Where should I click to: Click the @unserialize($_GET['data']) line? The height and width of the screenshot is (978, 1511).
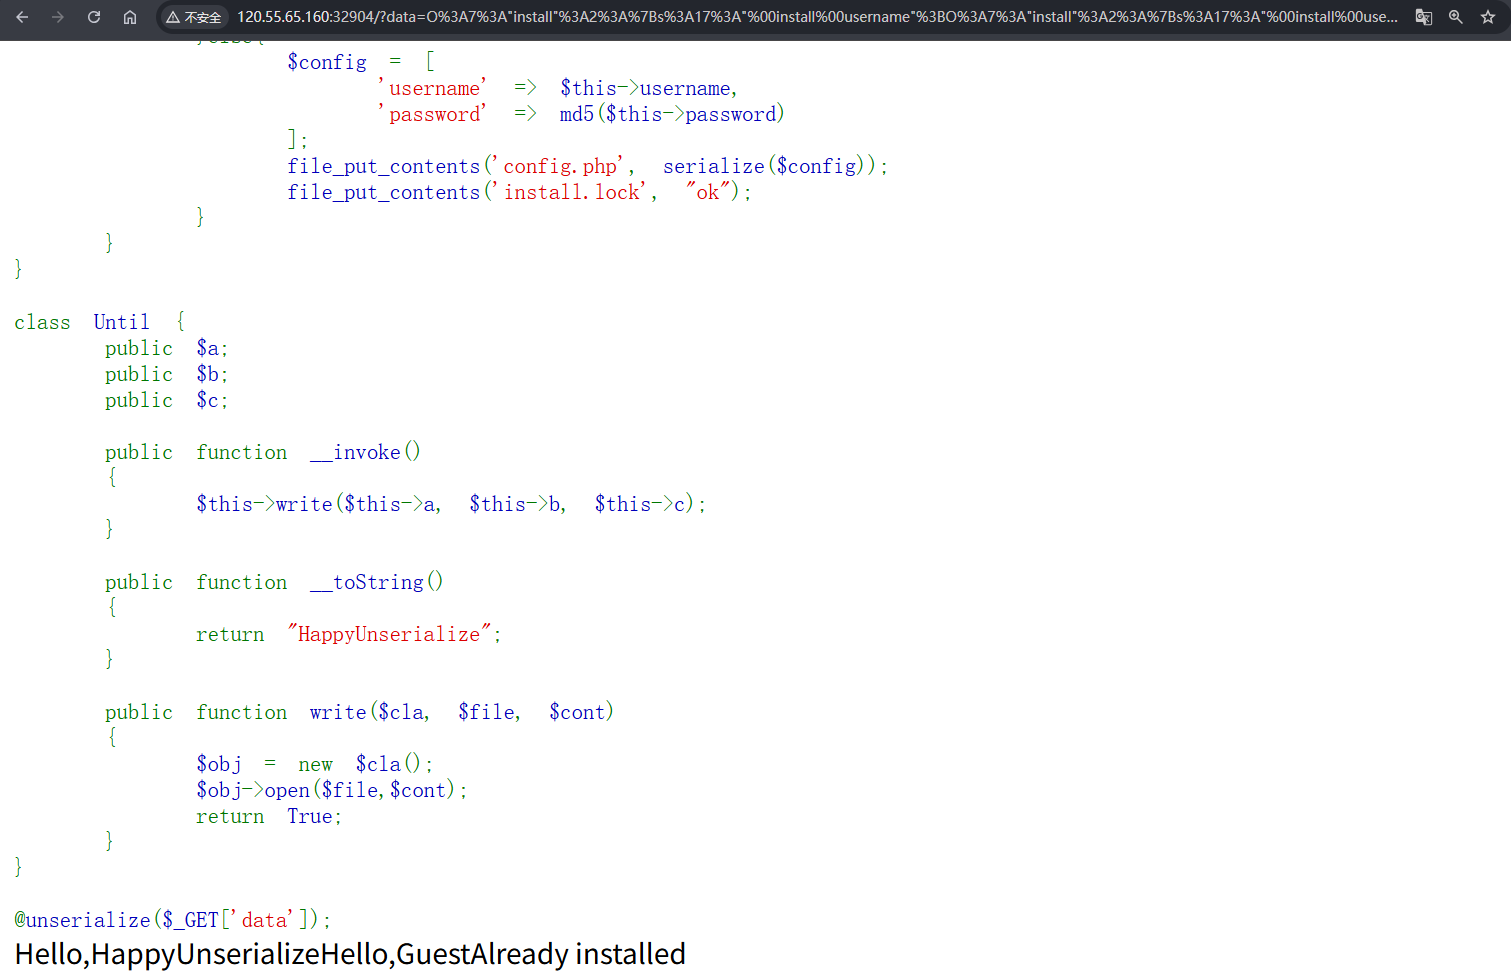click(172, 920)
